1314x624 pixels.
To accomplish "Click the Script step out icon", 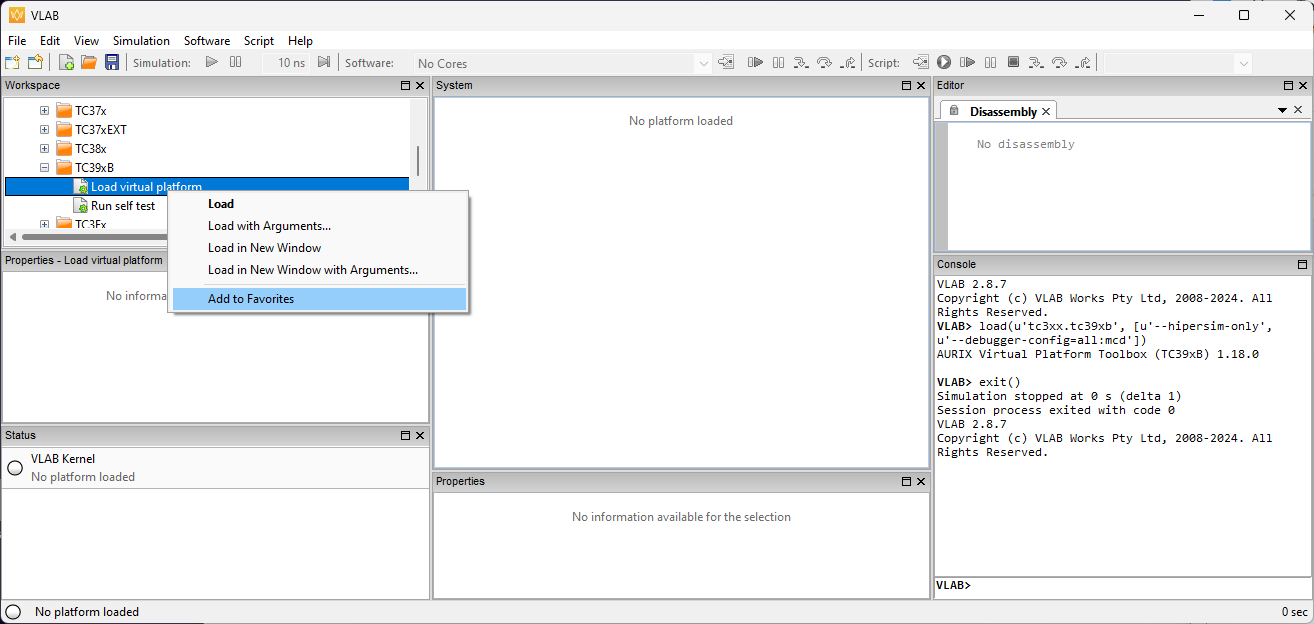I will tap(1084, 62).
